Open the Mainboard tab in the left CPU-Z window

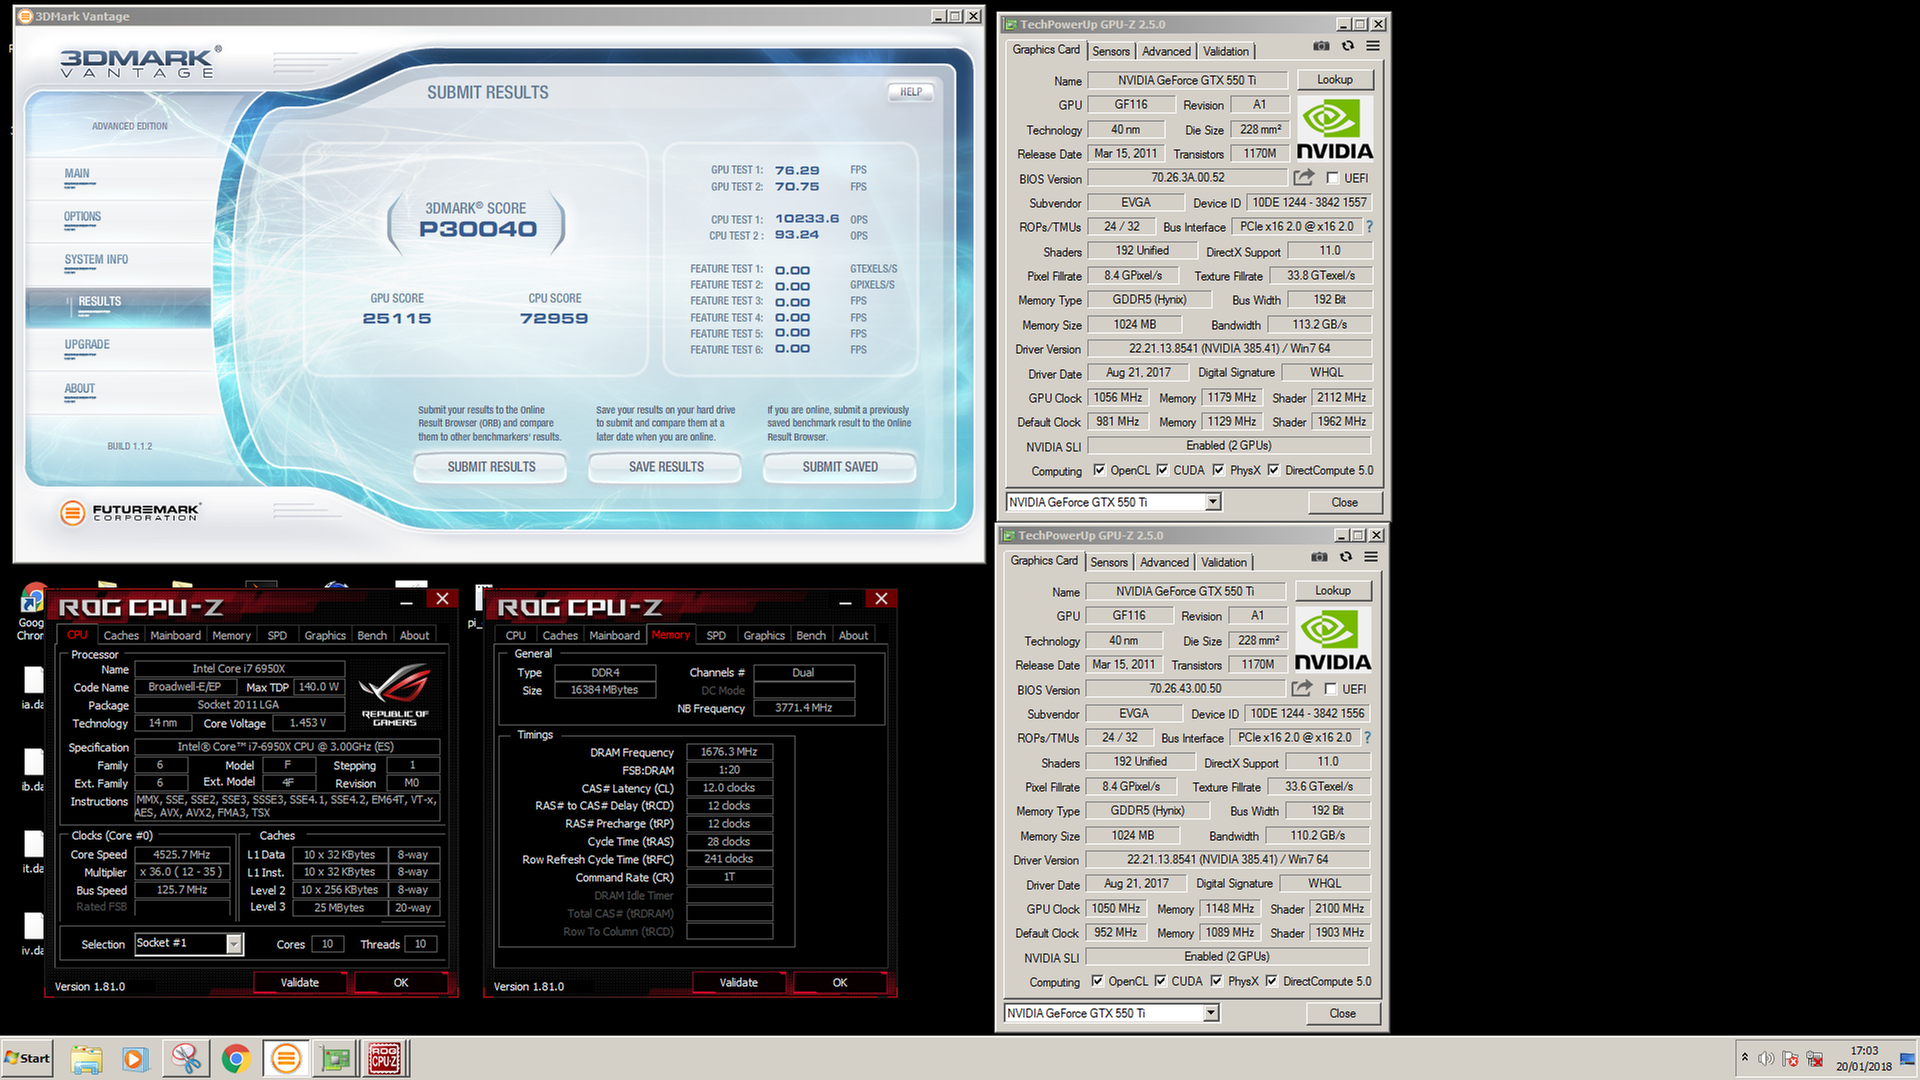[x=175, y=635]
